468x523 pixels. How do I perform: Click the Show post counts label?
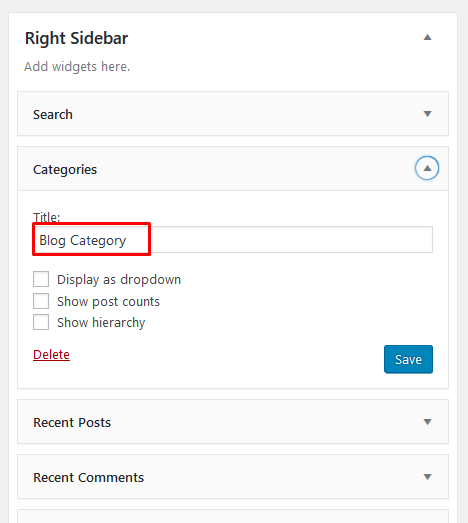(108, 302)
